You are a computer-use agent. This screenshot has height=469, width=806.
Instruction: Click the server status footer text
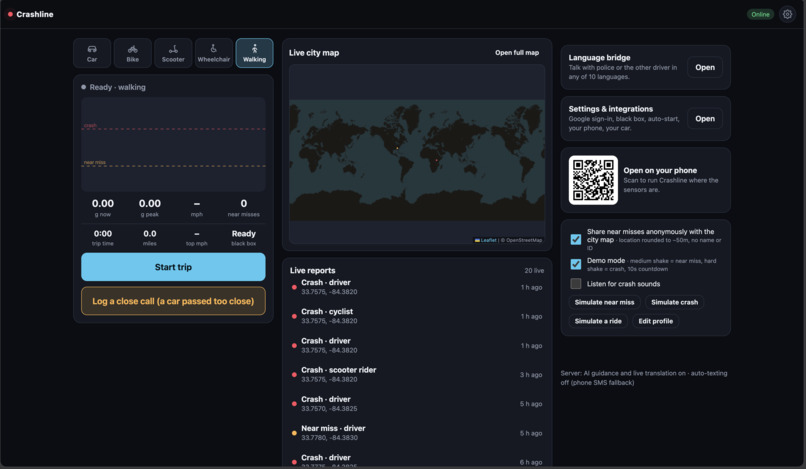point(644,378)
